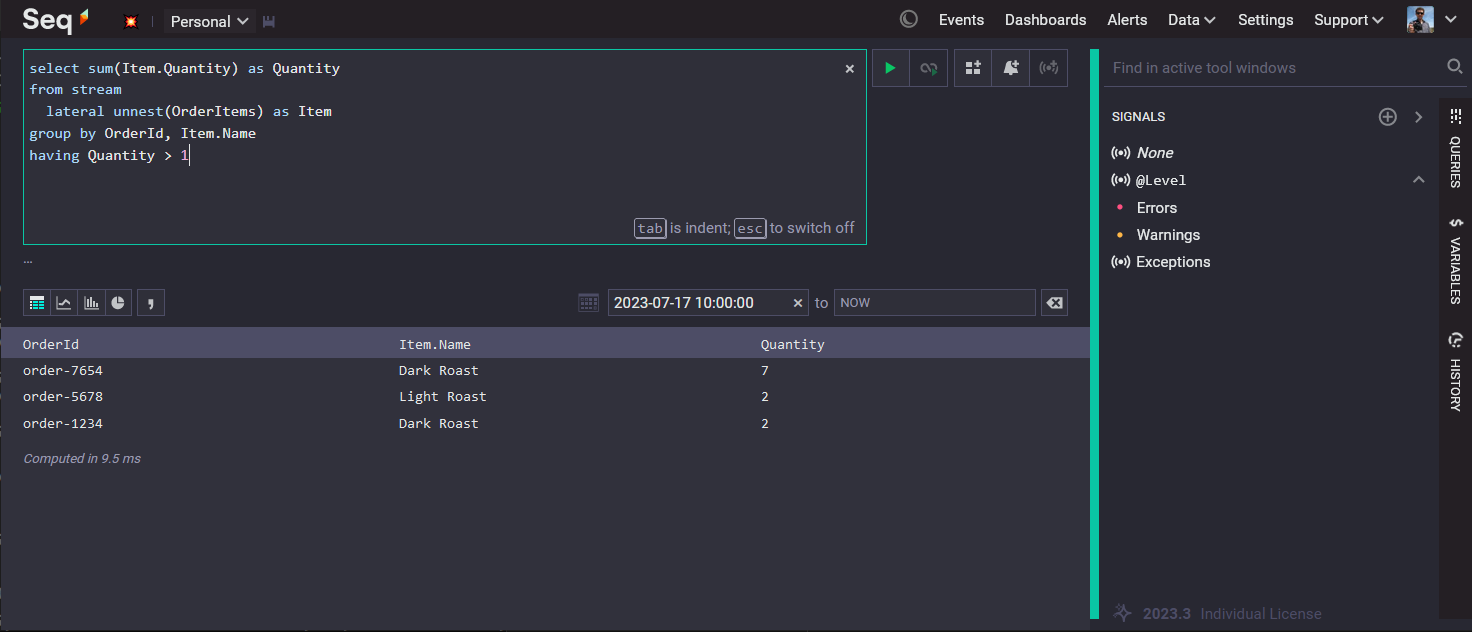Click the Item.Name column header
1472x632 pixels.
click(x=435, y=344)
